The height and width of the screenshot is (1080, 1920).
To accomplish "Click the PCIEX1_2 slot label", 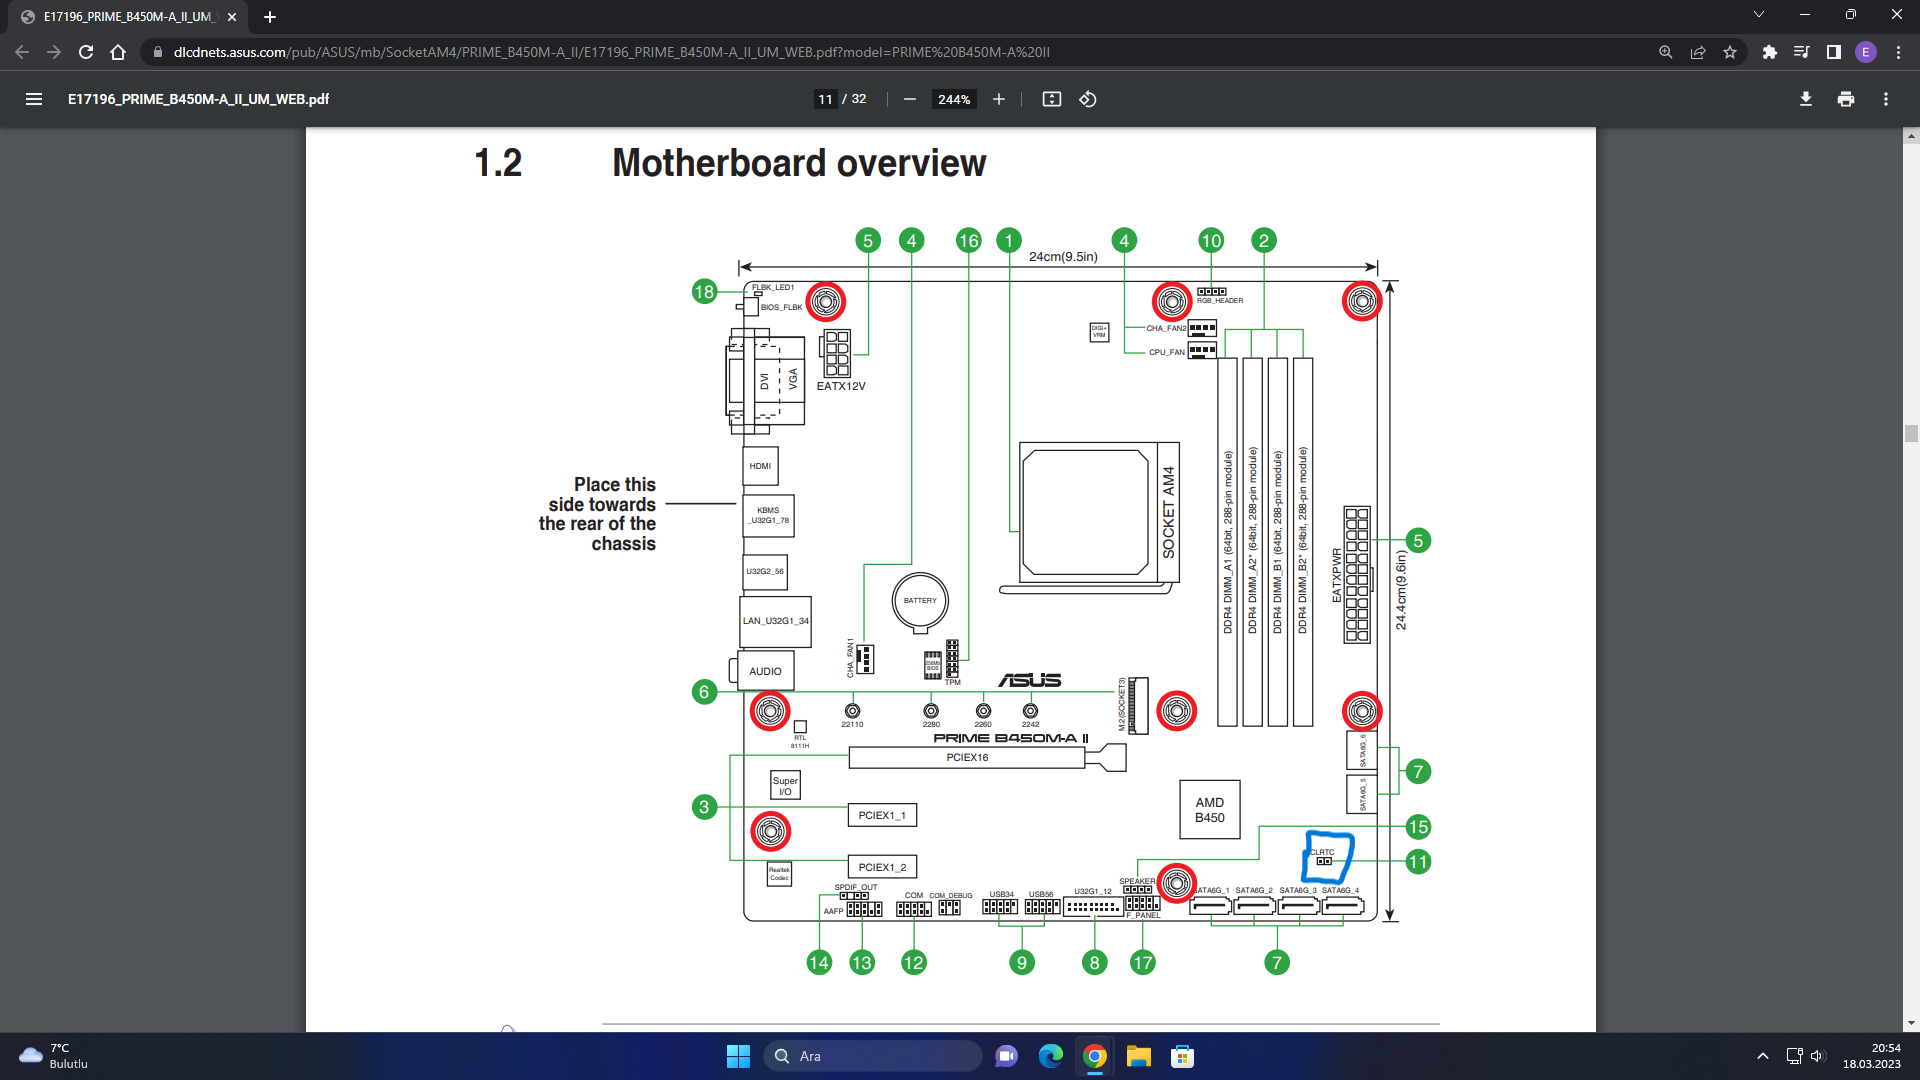I will click(882, 867).
